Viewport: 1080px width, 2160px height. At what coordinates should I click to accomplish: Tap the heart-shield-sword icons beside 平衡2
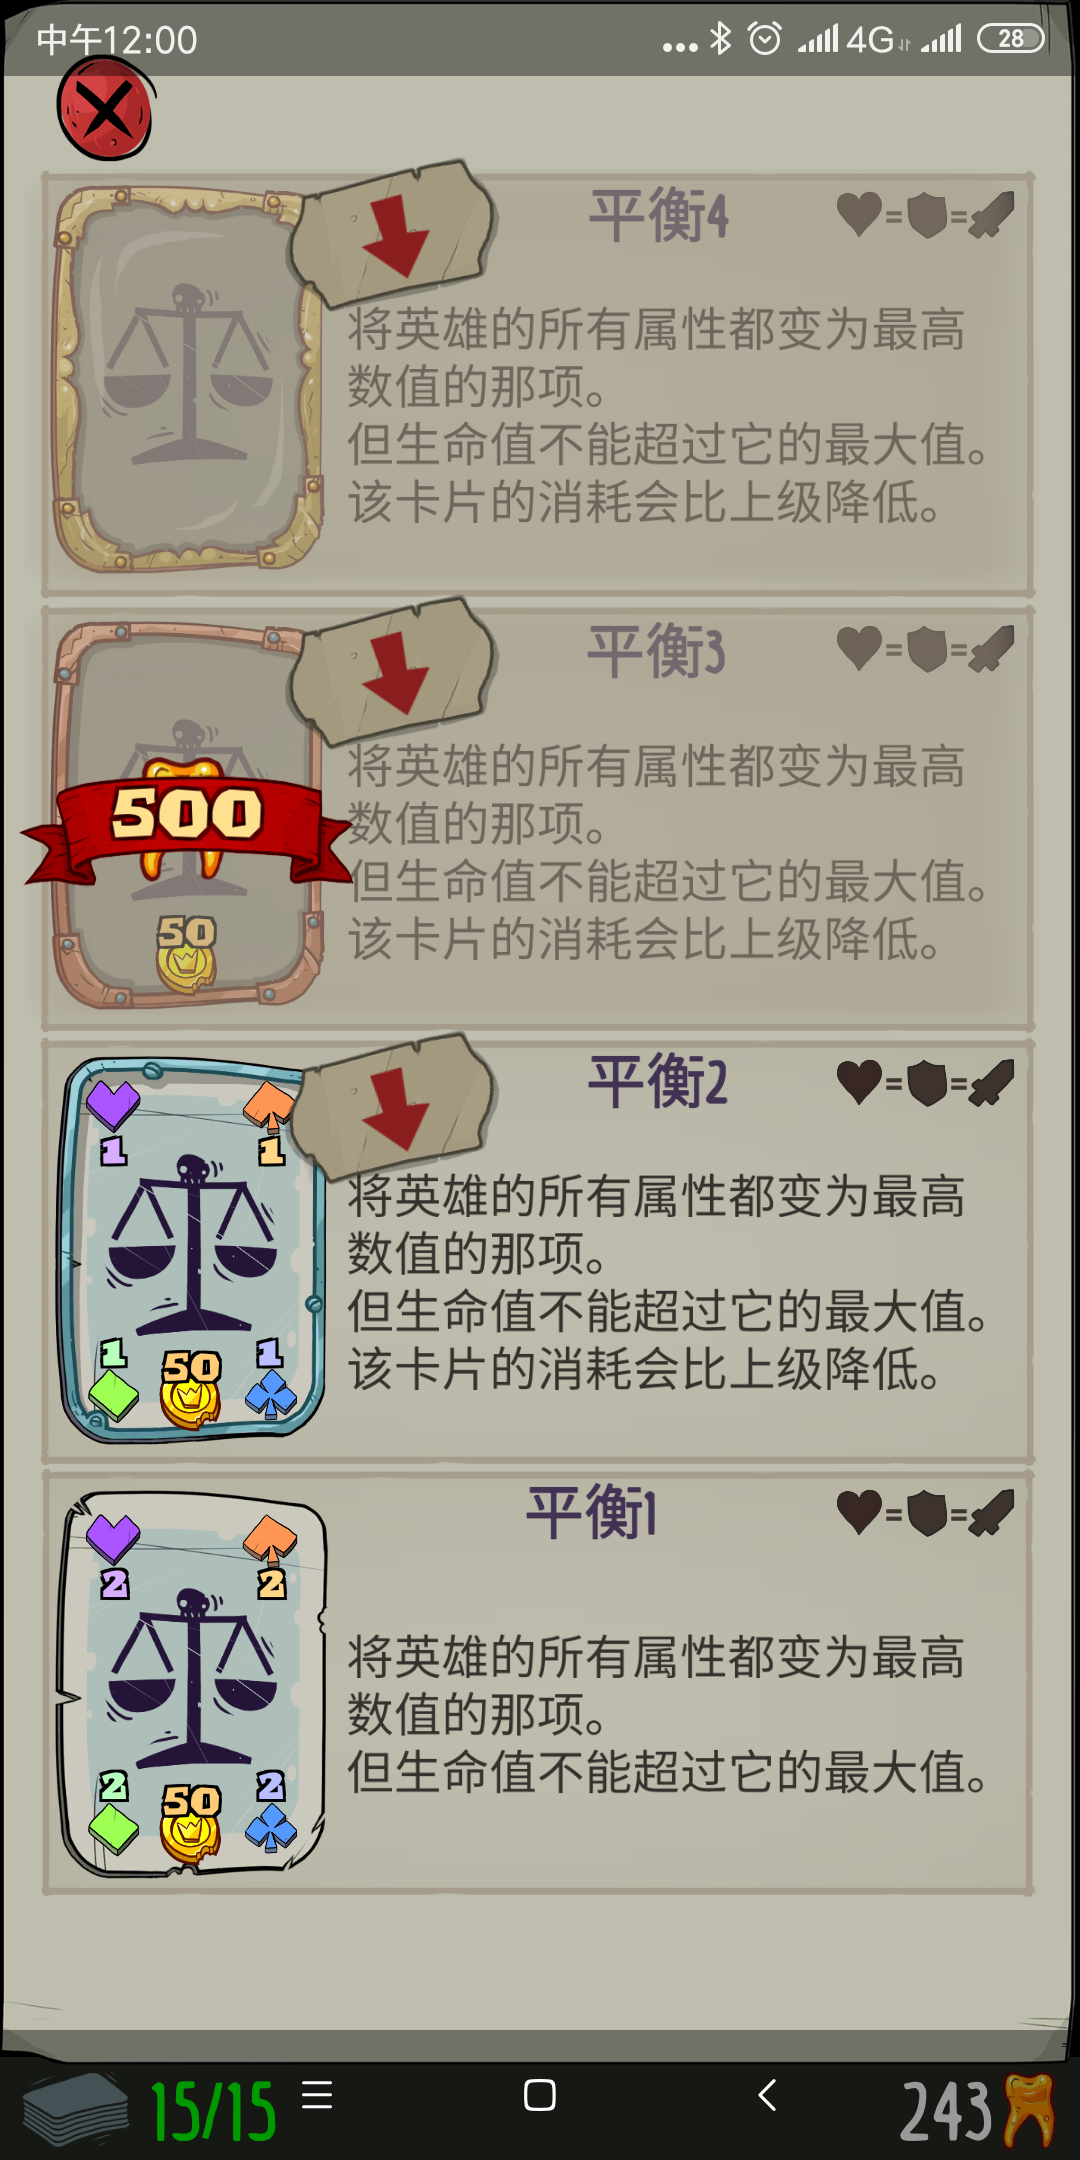coord(925,1082)
